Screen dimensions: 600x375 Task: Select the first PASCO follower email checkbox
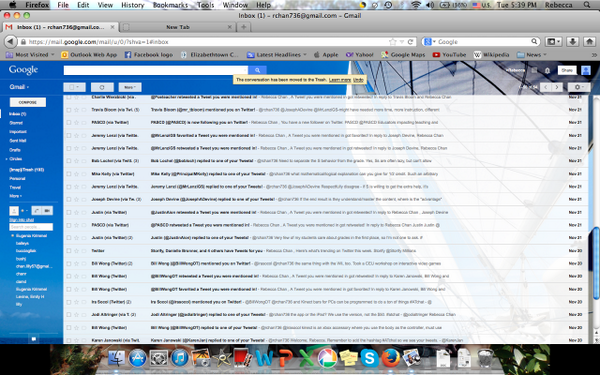click(x=69, y=122)
